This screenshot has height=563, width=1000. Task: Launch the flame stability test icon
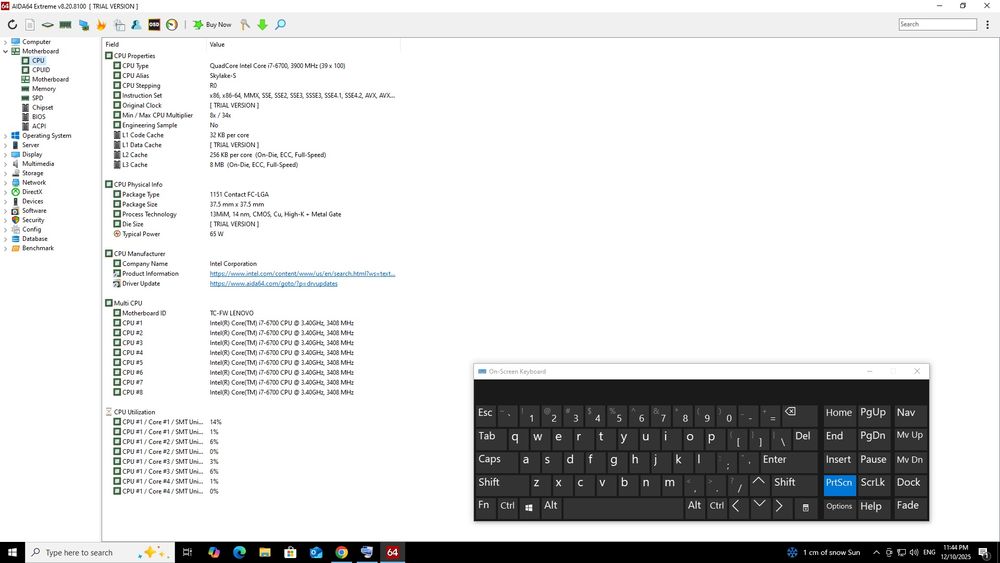[x=101, y=25]
